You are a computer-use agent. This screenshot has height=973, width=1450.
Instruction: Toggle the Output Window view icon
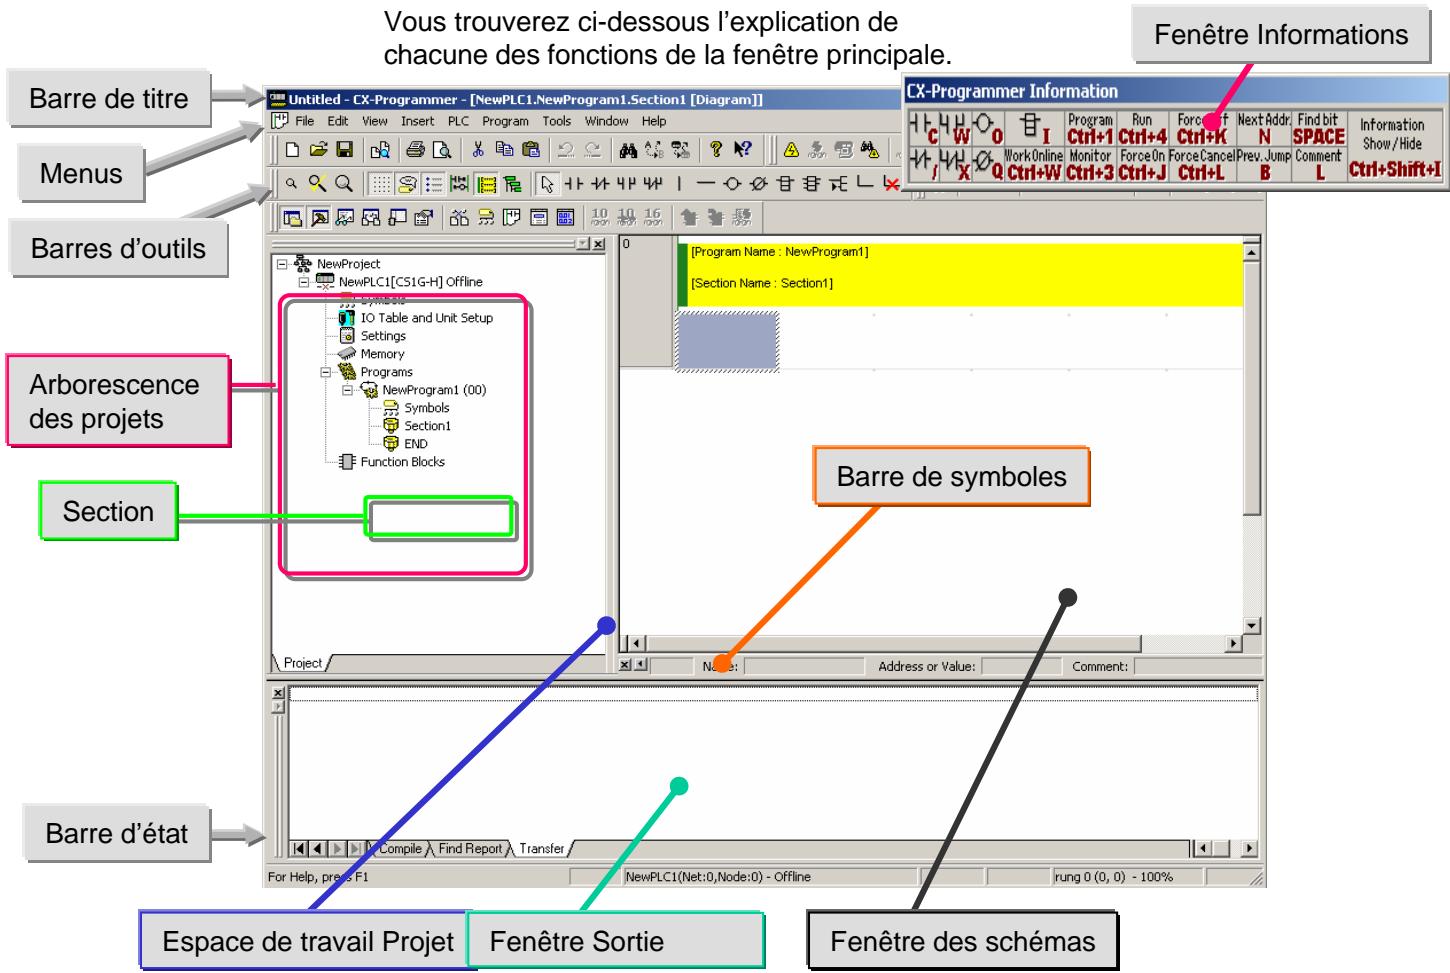click(319, 217)
